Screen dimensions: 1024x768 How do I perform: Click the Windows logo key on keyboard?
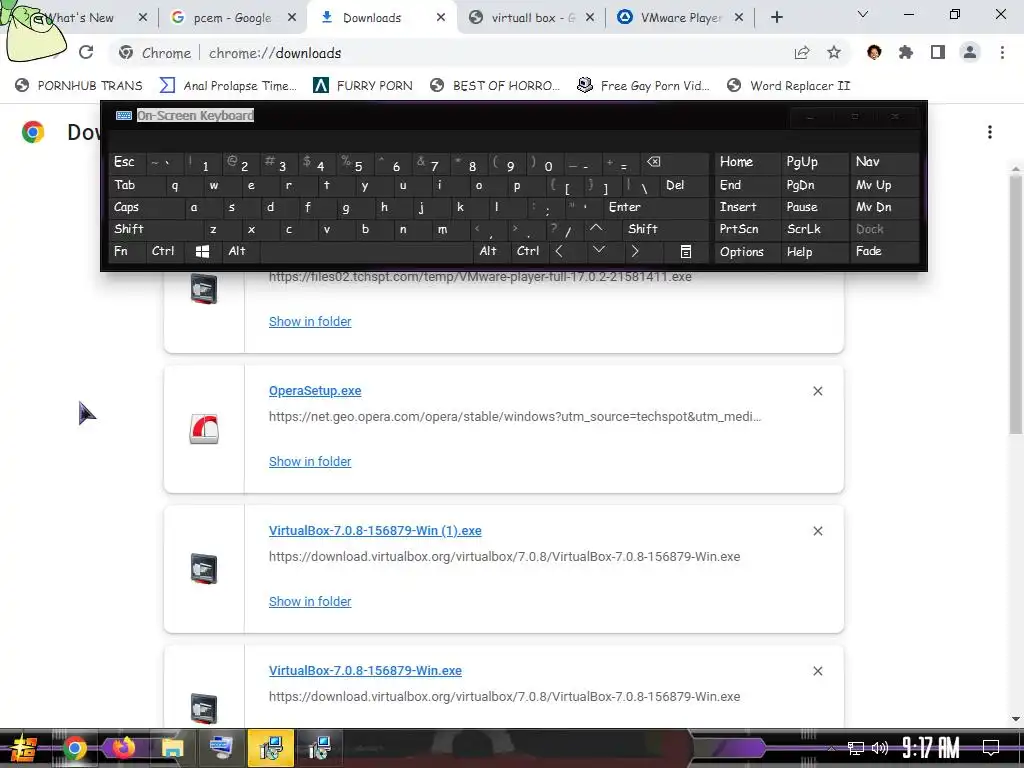coord(202,251)
